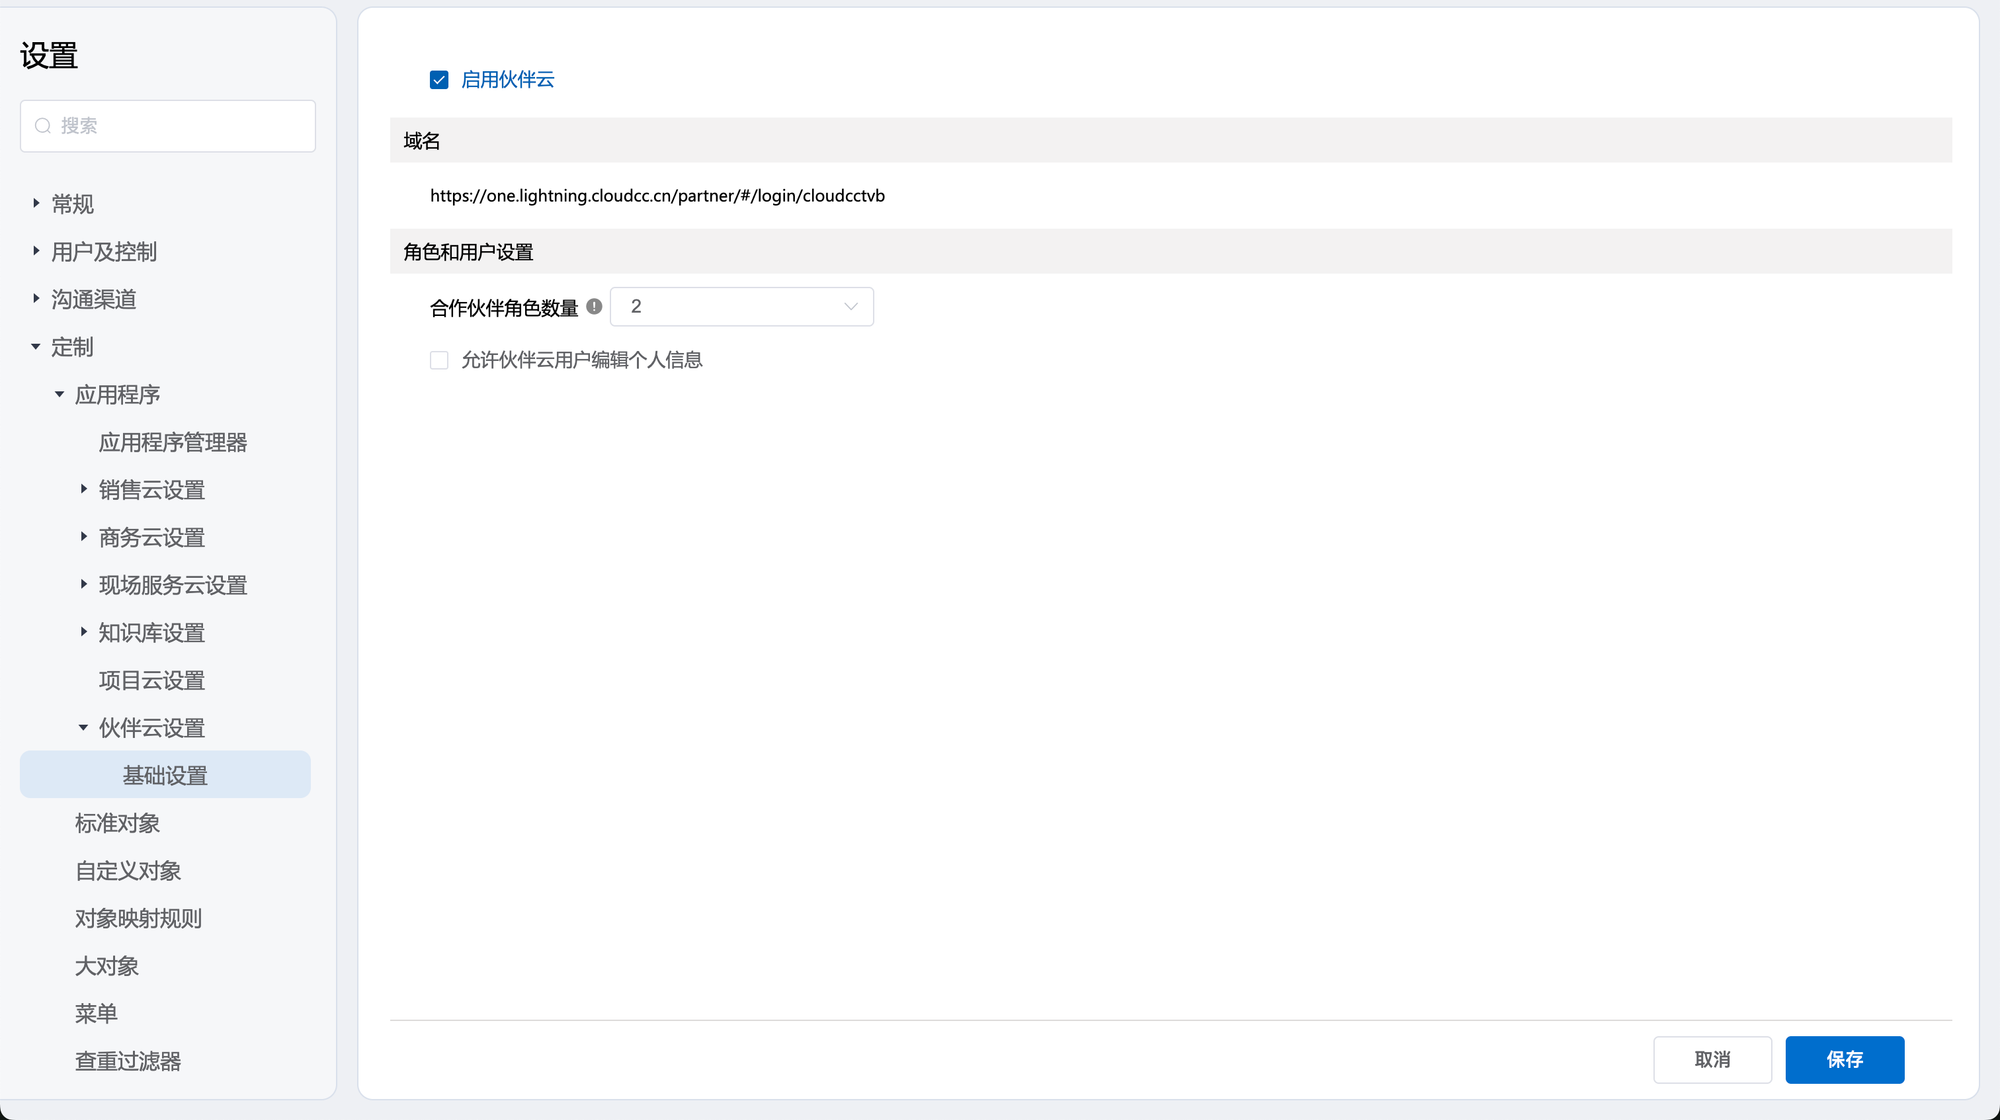2000x1120 pixels.
Task: Expand 销售云设置 arrow
Action: click(84, 490)
